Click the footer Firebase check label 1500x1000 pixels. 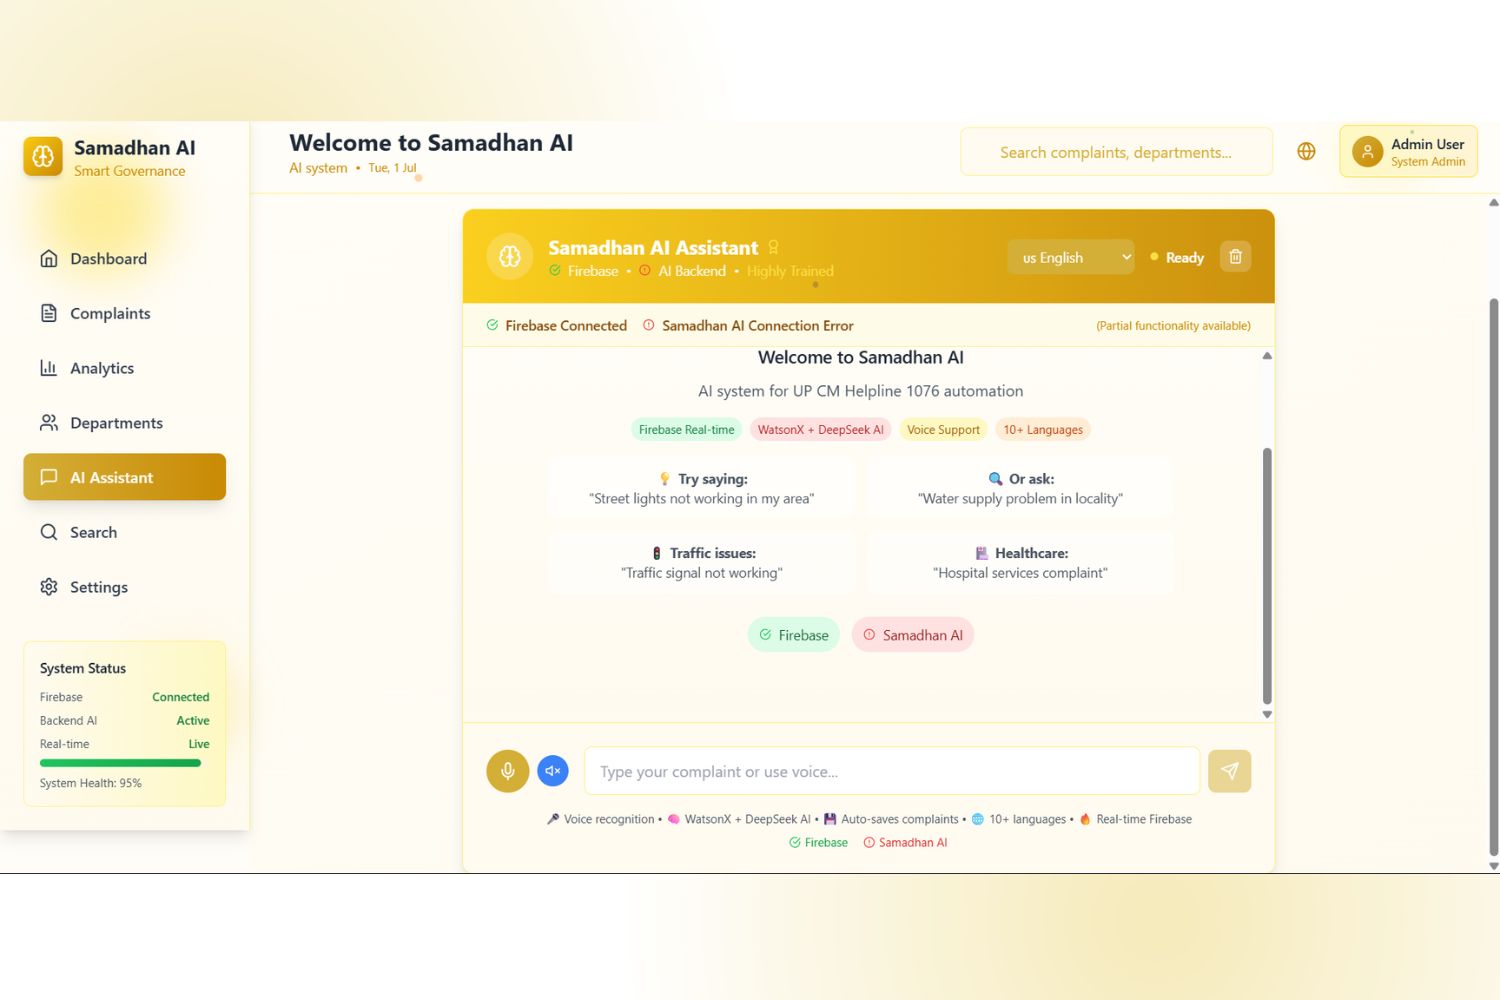[818, 843]
